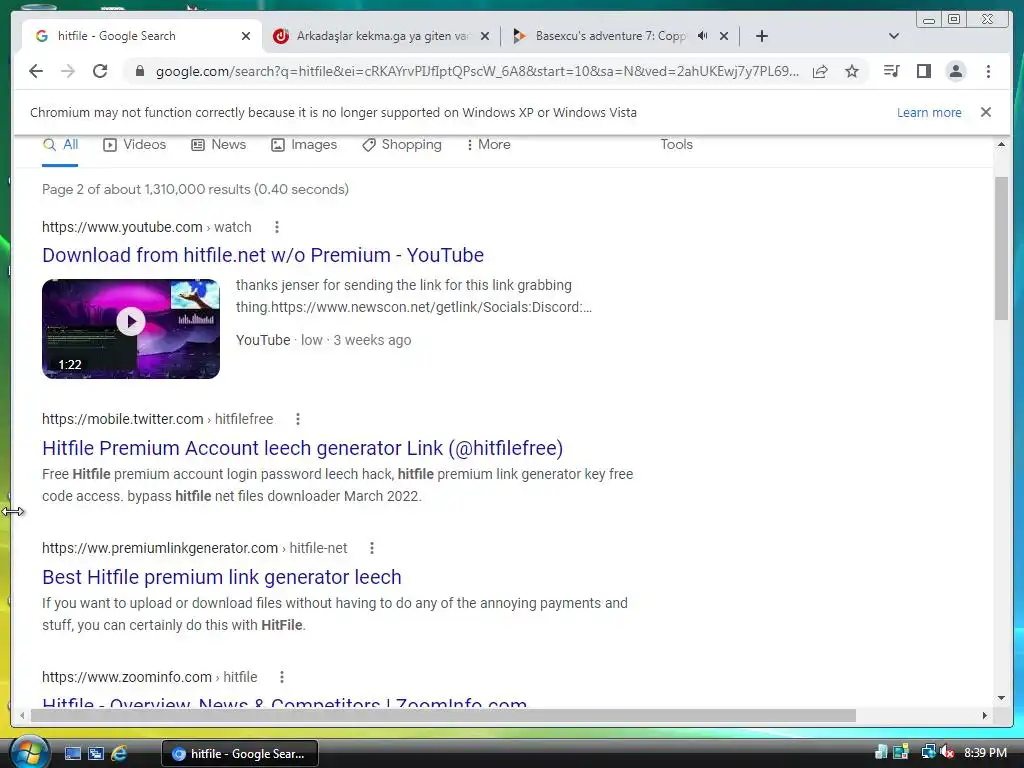The height and width of the screenshot is (768, 1024).
Task: Click hitfile Google Search taskbar button
Action: tap(239, 754)
